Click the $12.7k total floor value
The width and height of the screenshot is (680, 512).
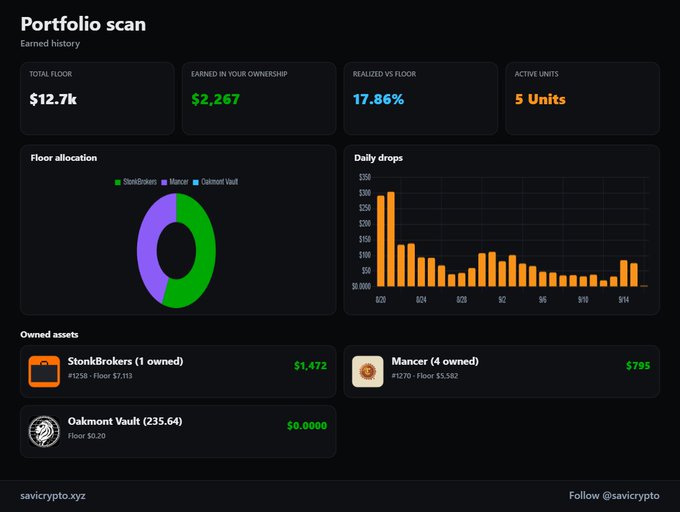tap(53, 99)
